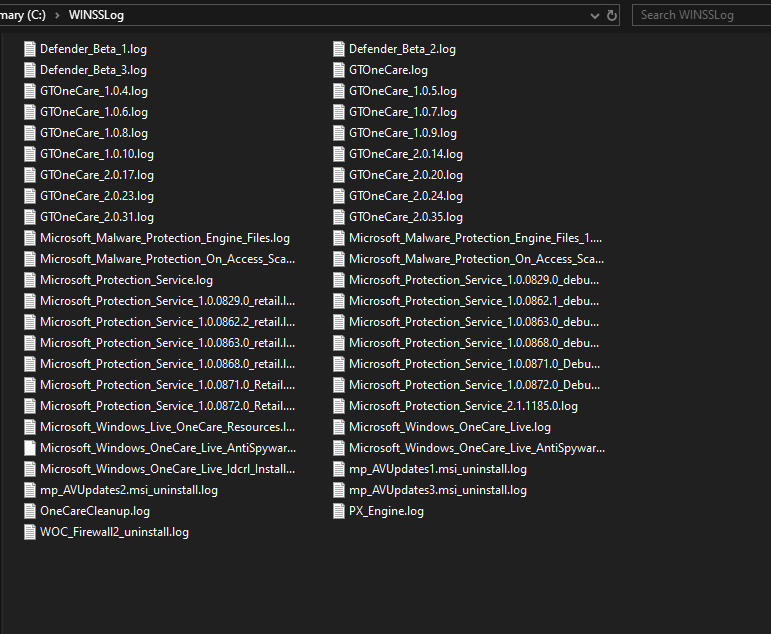This screenshot has width=771, height=634.
Task: Select file GTOneCare_2.0.20.log
Action: (398, 175)
